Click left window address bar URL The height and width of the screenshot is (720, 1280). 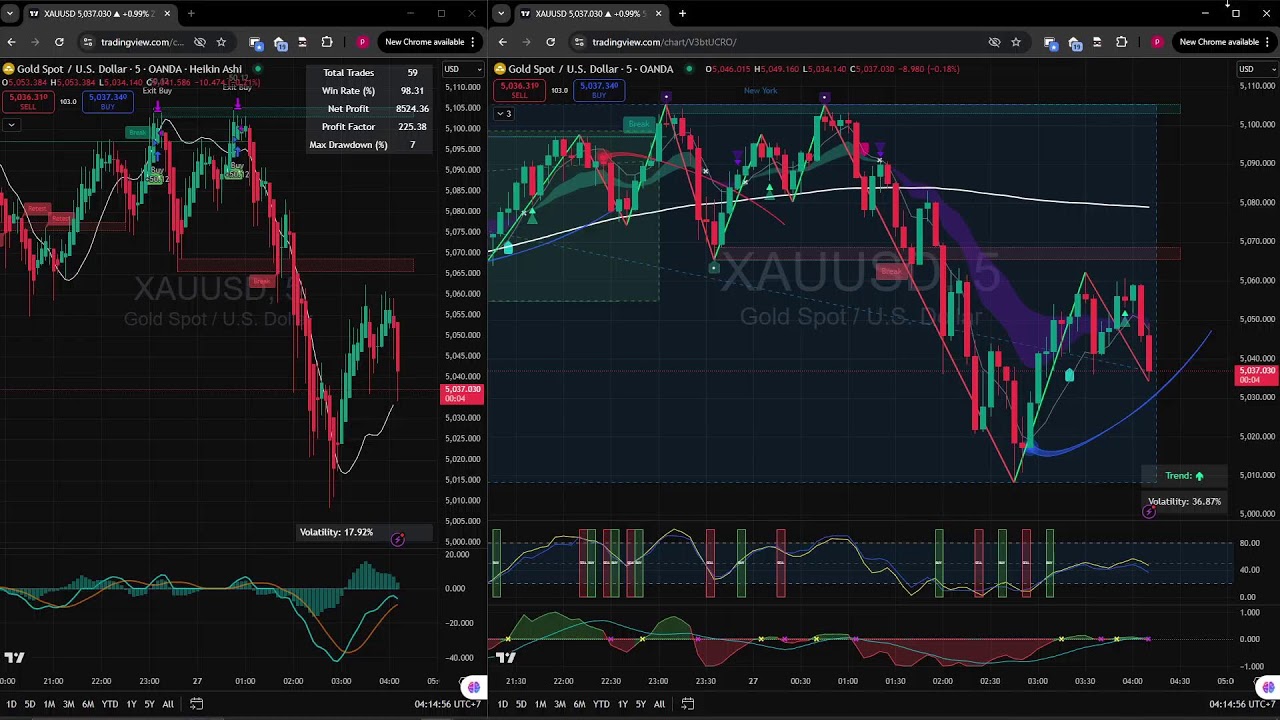142,42
